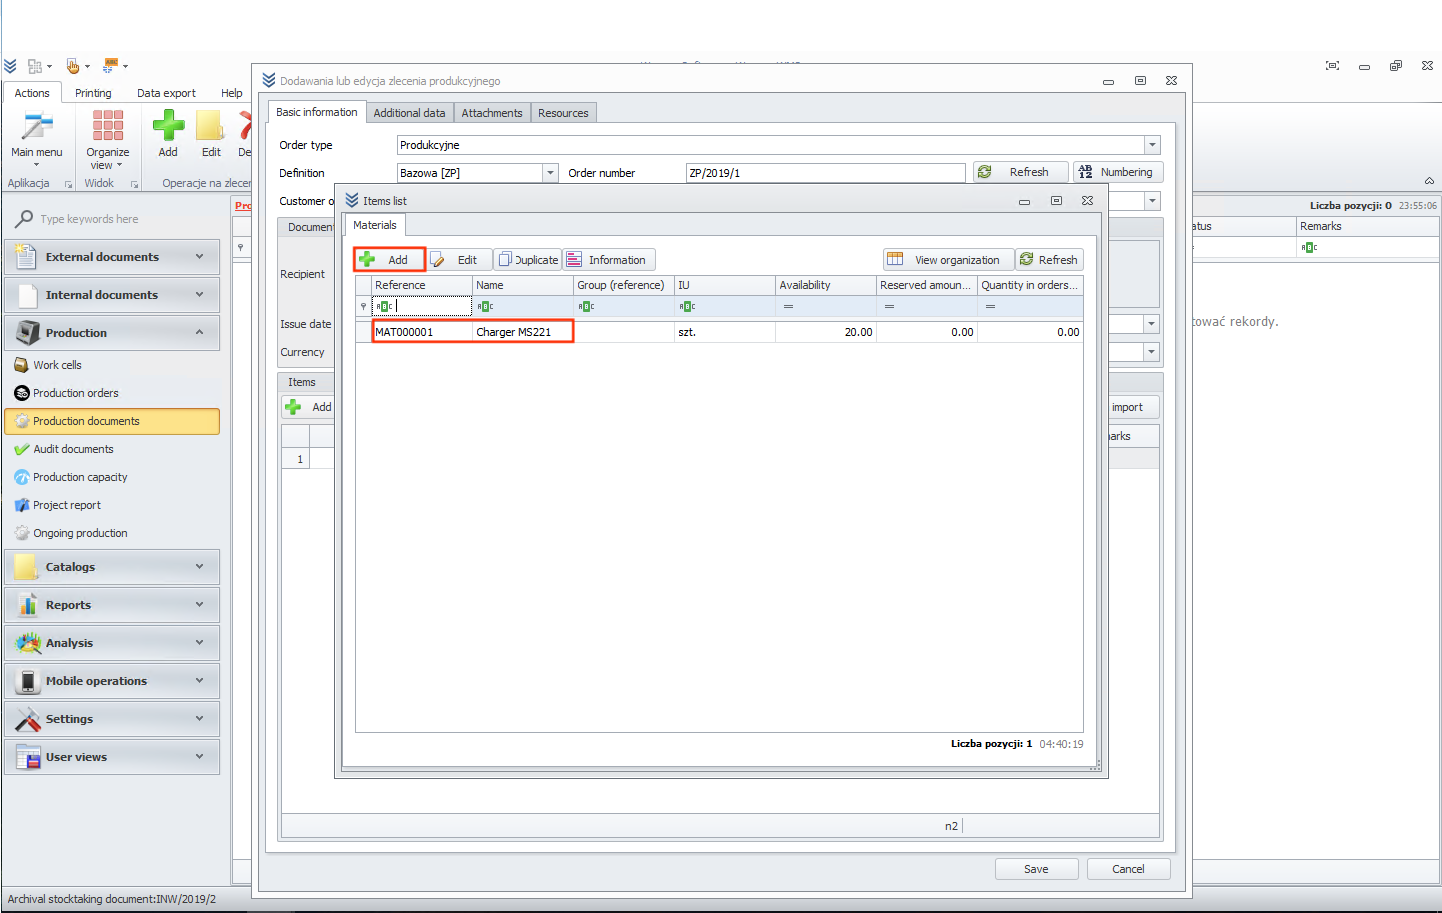
Task: Click the Name column filter cell
Action: (x=523, y=306)
